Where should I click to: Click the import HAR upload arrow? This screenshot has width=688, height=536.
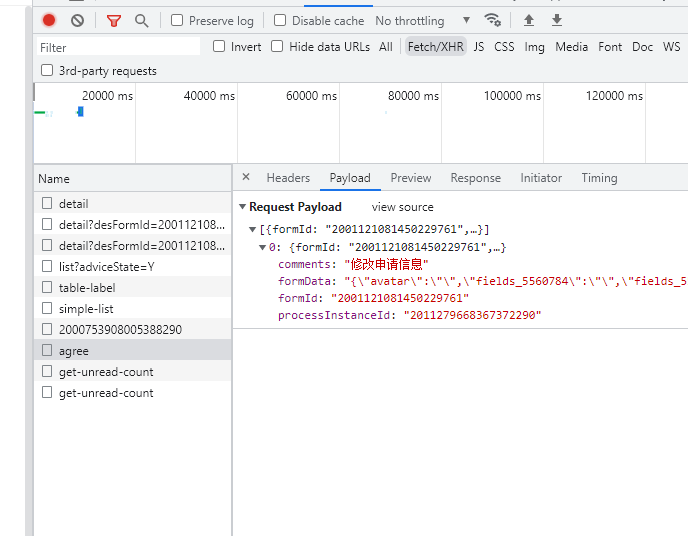[529, 20]
